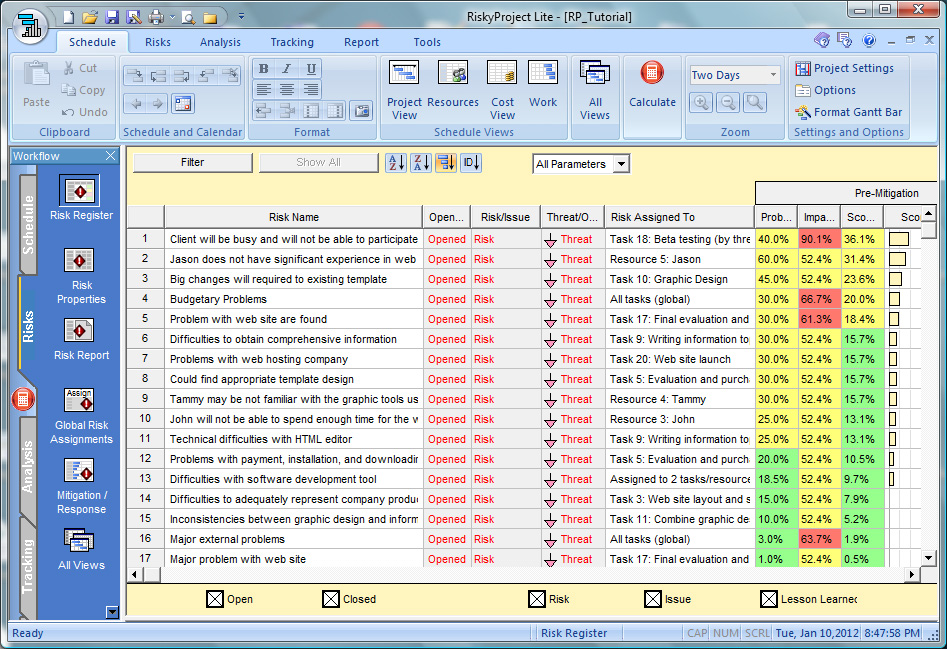Image resolution: width=947 pixels, height=649 pixels.
Task: Open the Risk Report icon
Action: point(79,331)
